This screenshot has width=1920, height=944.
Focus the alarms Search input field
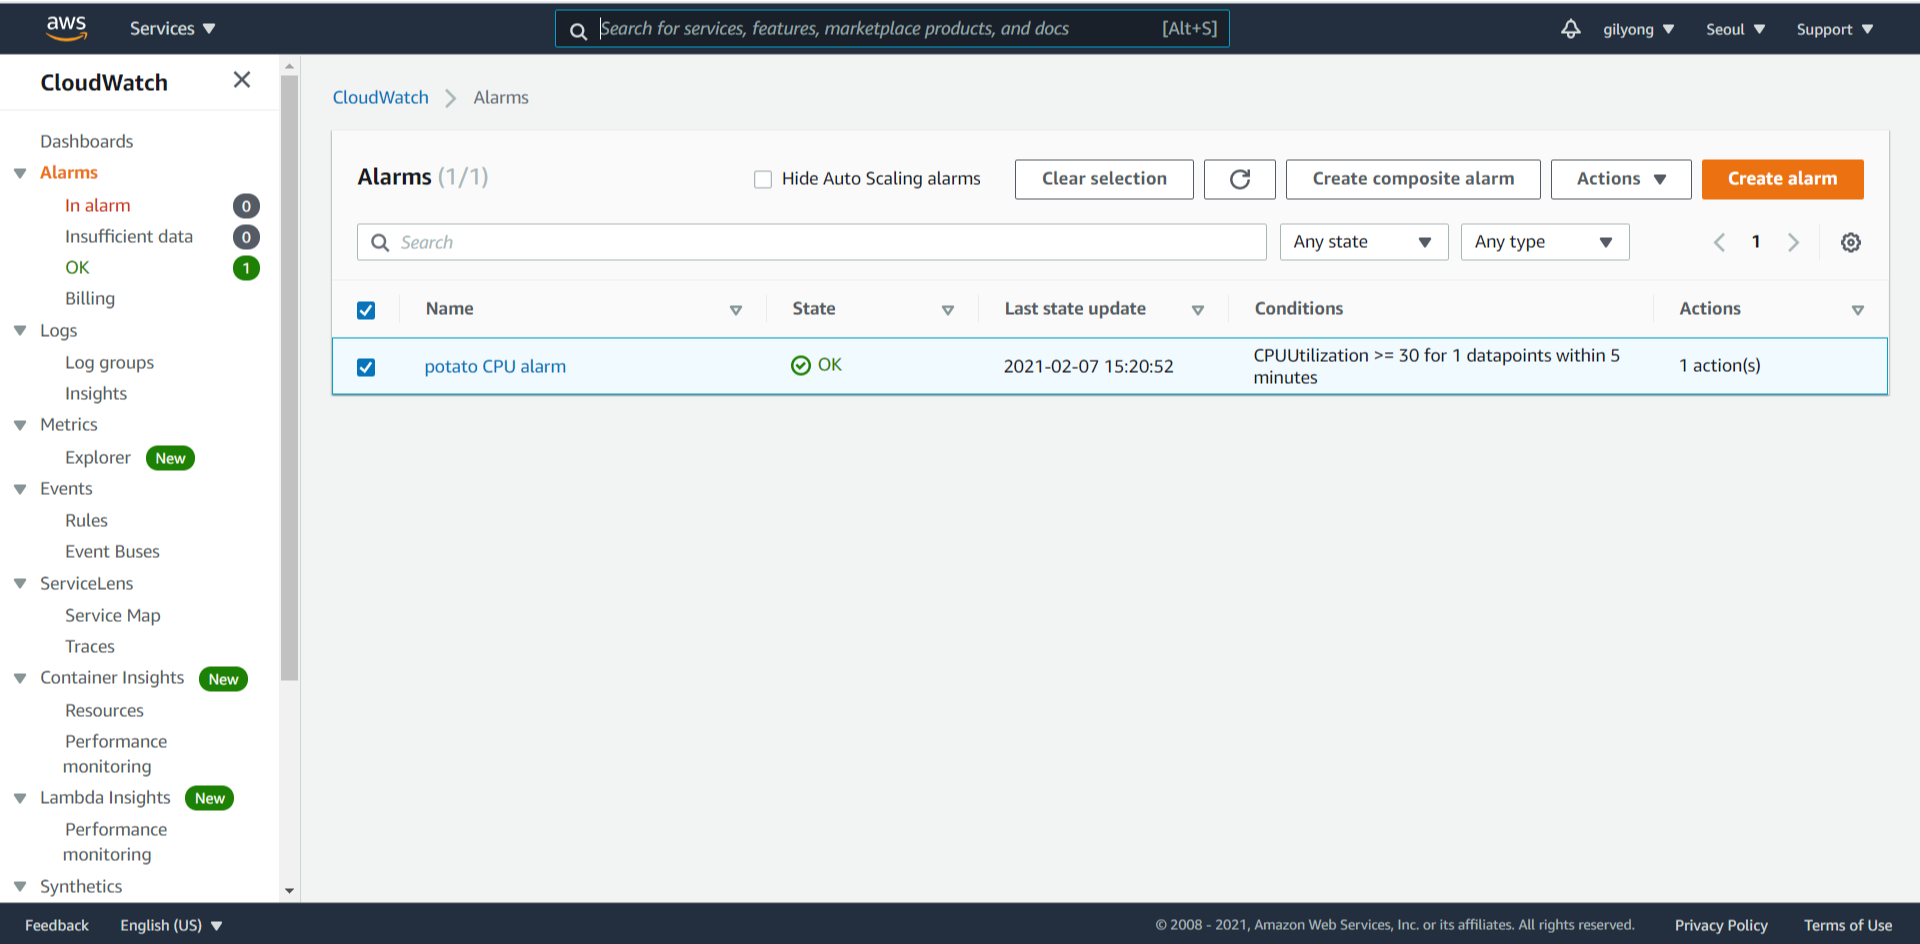[x=812, y=242]
